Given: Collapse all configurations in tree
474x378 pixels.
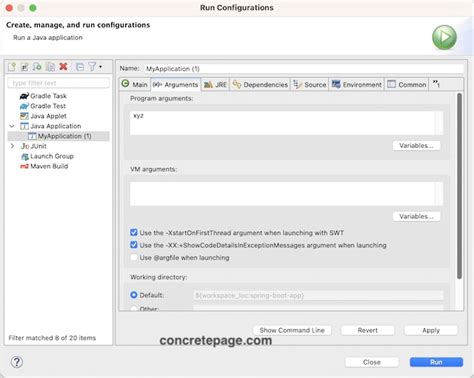Looking at the screenshot, I should pyautogui.click(x=80, y=67).
